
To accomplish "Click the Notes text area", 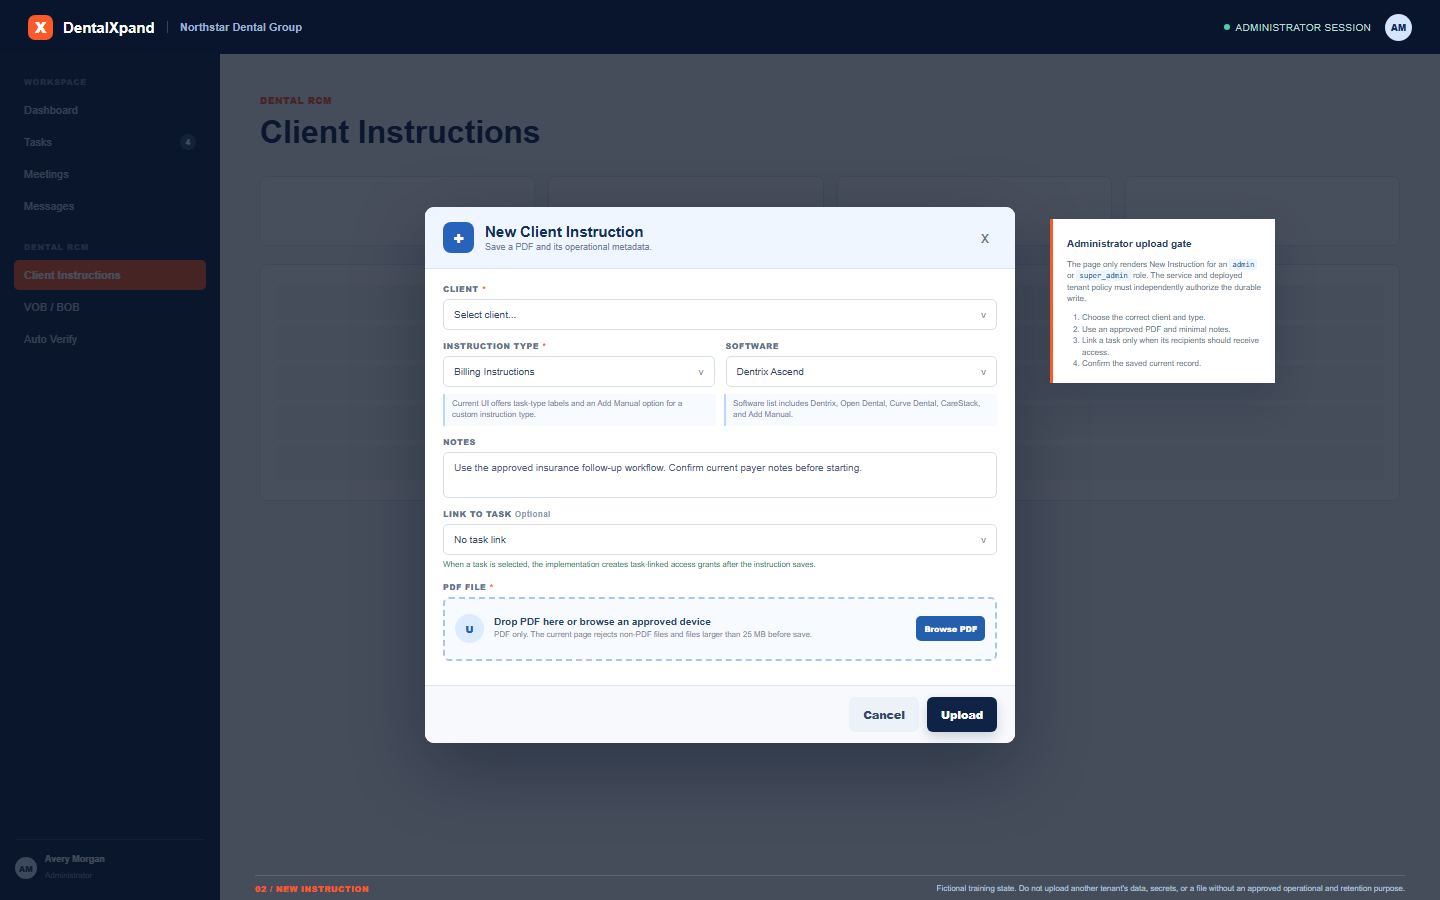I will click(x=720, y=475).
